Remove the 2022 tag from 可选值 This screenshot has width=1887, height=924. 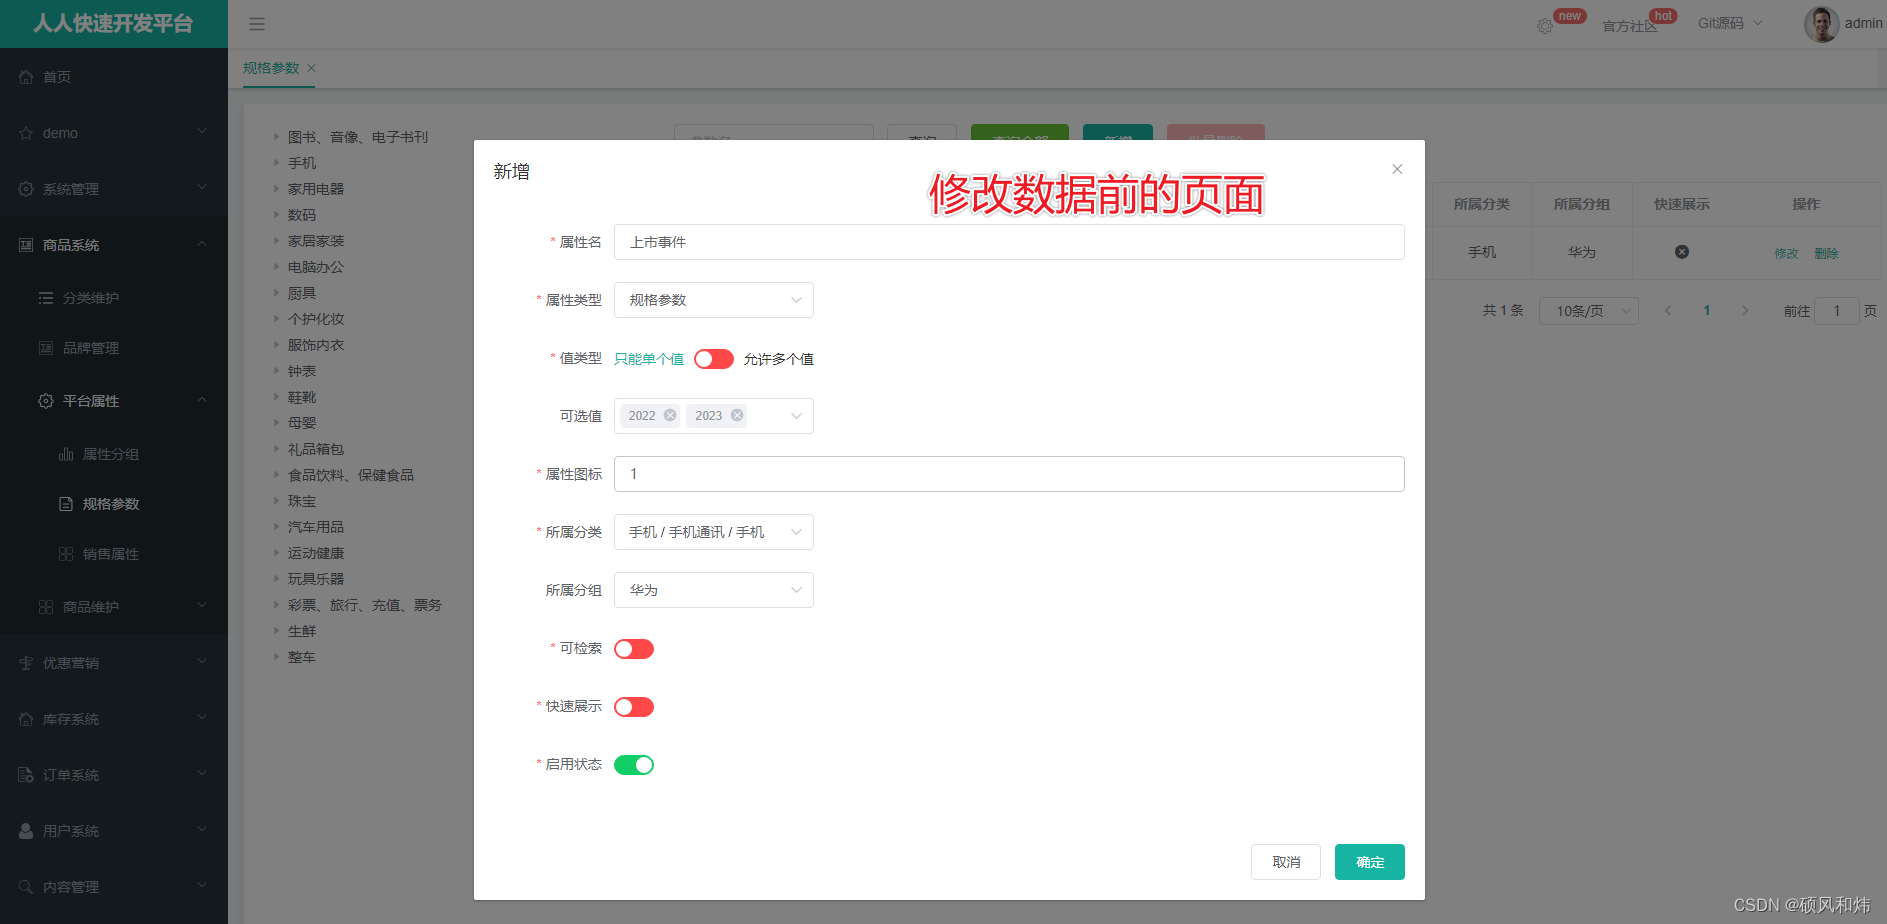(670, 415)
